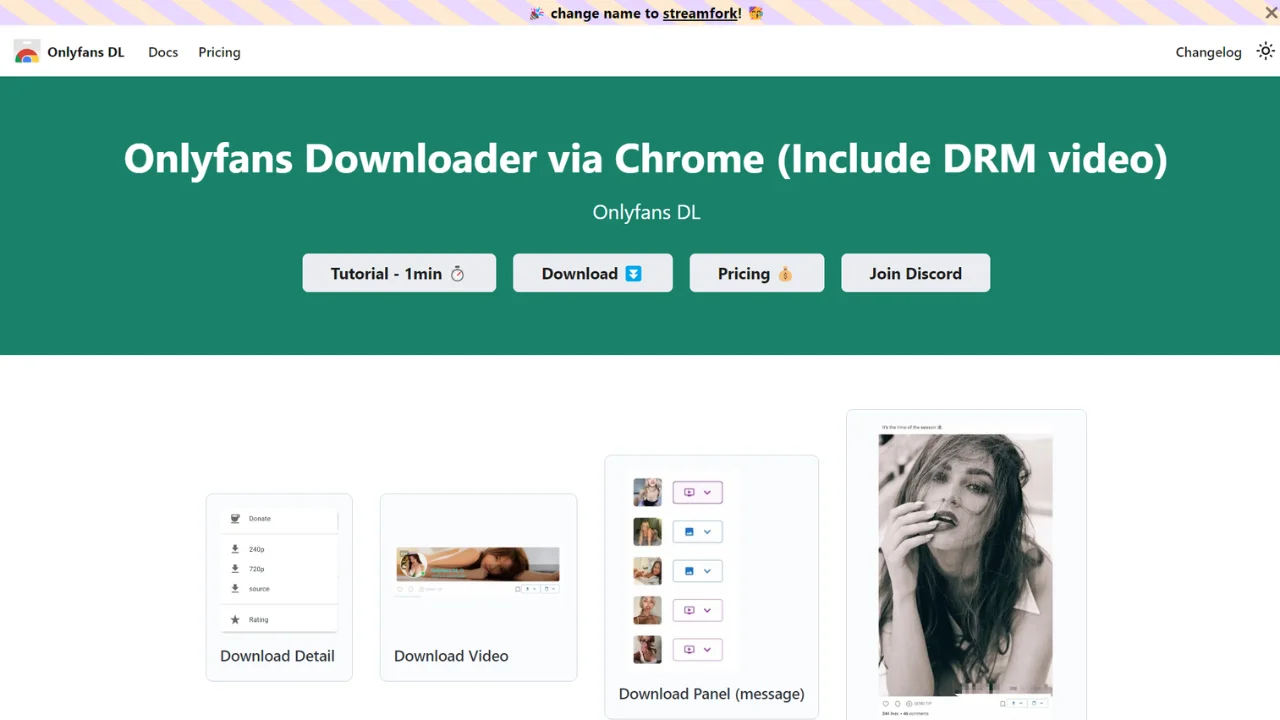Toggle the light/dark theme sun icon
Image resolution: width=1280 pixels, height=720 pixels.
[1266, 52]
